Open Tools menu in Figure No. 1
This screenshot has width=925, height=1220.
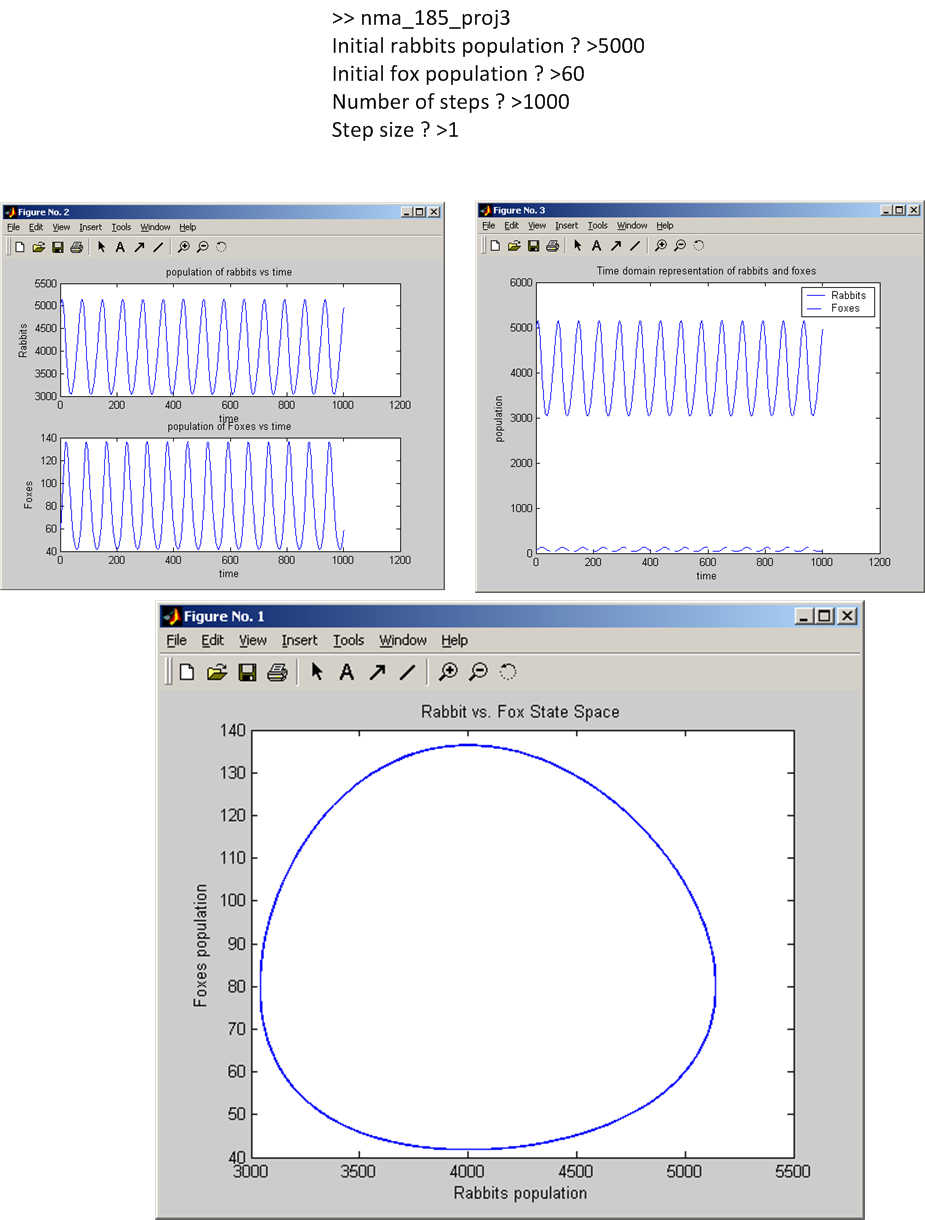(348, 640)
